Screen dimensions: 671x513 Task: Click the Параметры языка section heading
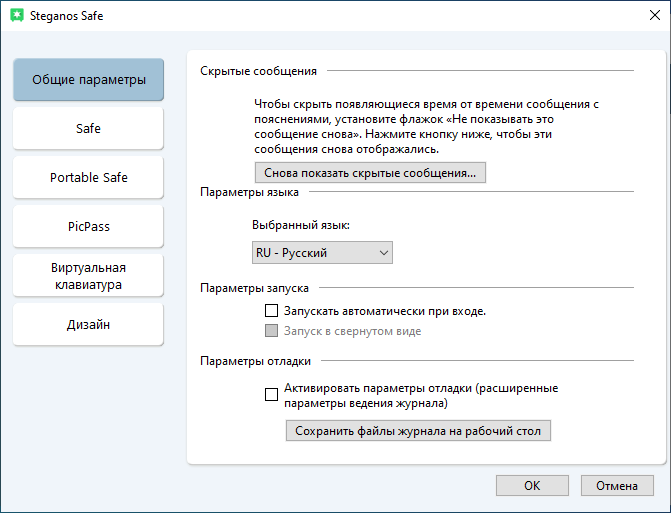coord(249,193)
